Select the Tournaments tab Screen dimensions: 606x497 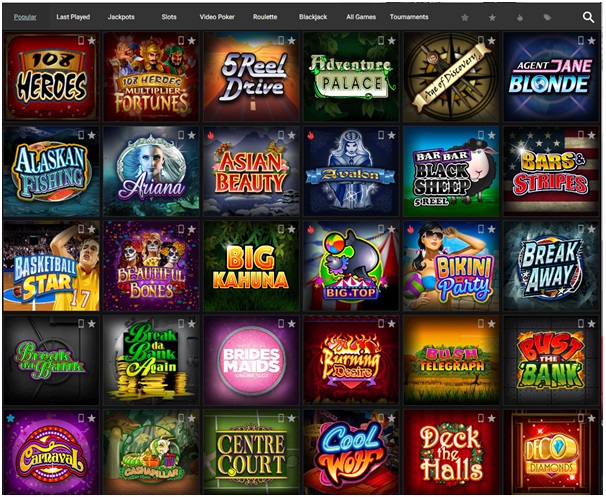409,17
